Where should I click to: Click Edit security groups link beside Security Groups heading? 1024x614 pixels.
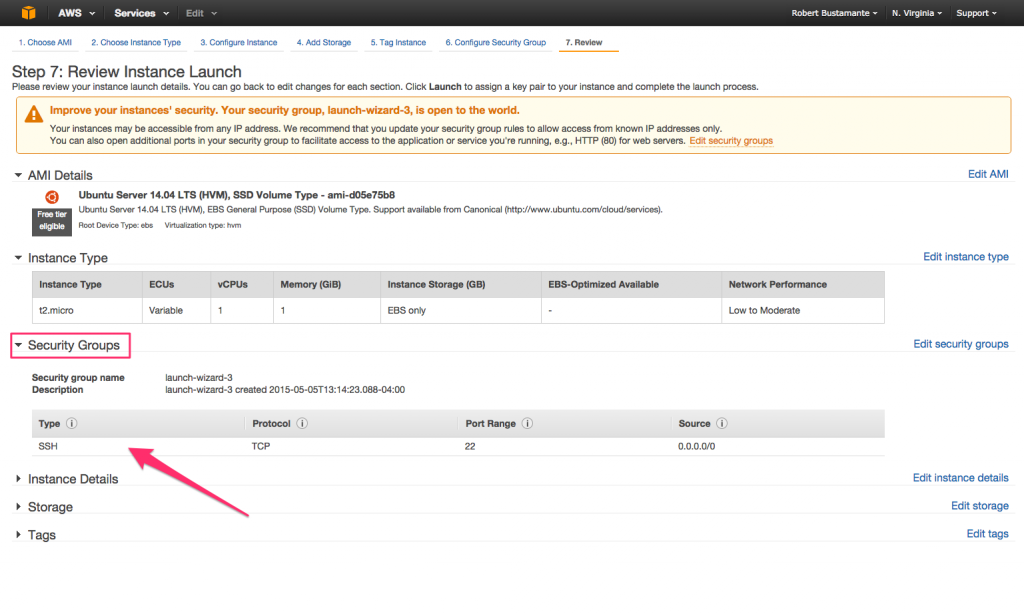pos(961,344)
